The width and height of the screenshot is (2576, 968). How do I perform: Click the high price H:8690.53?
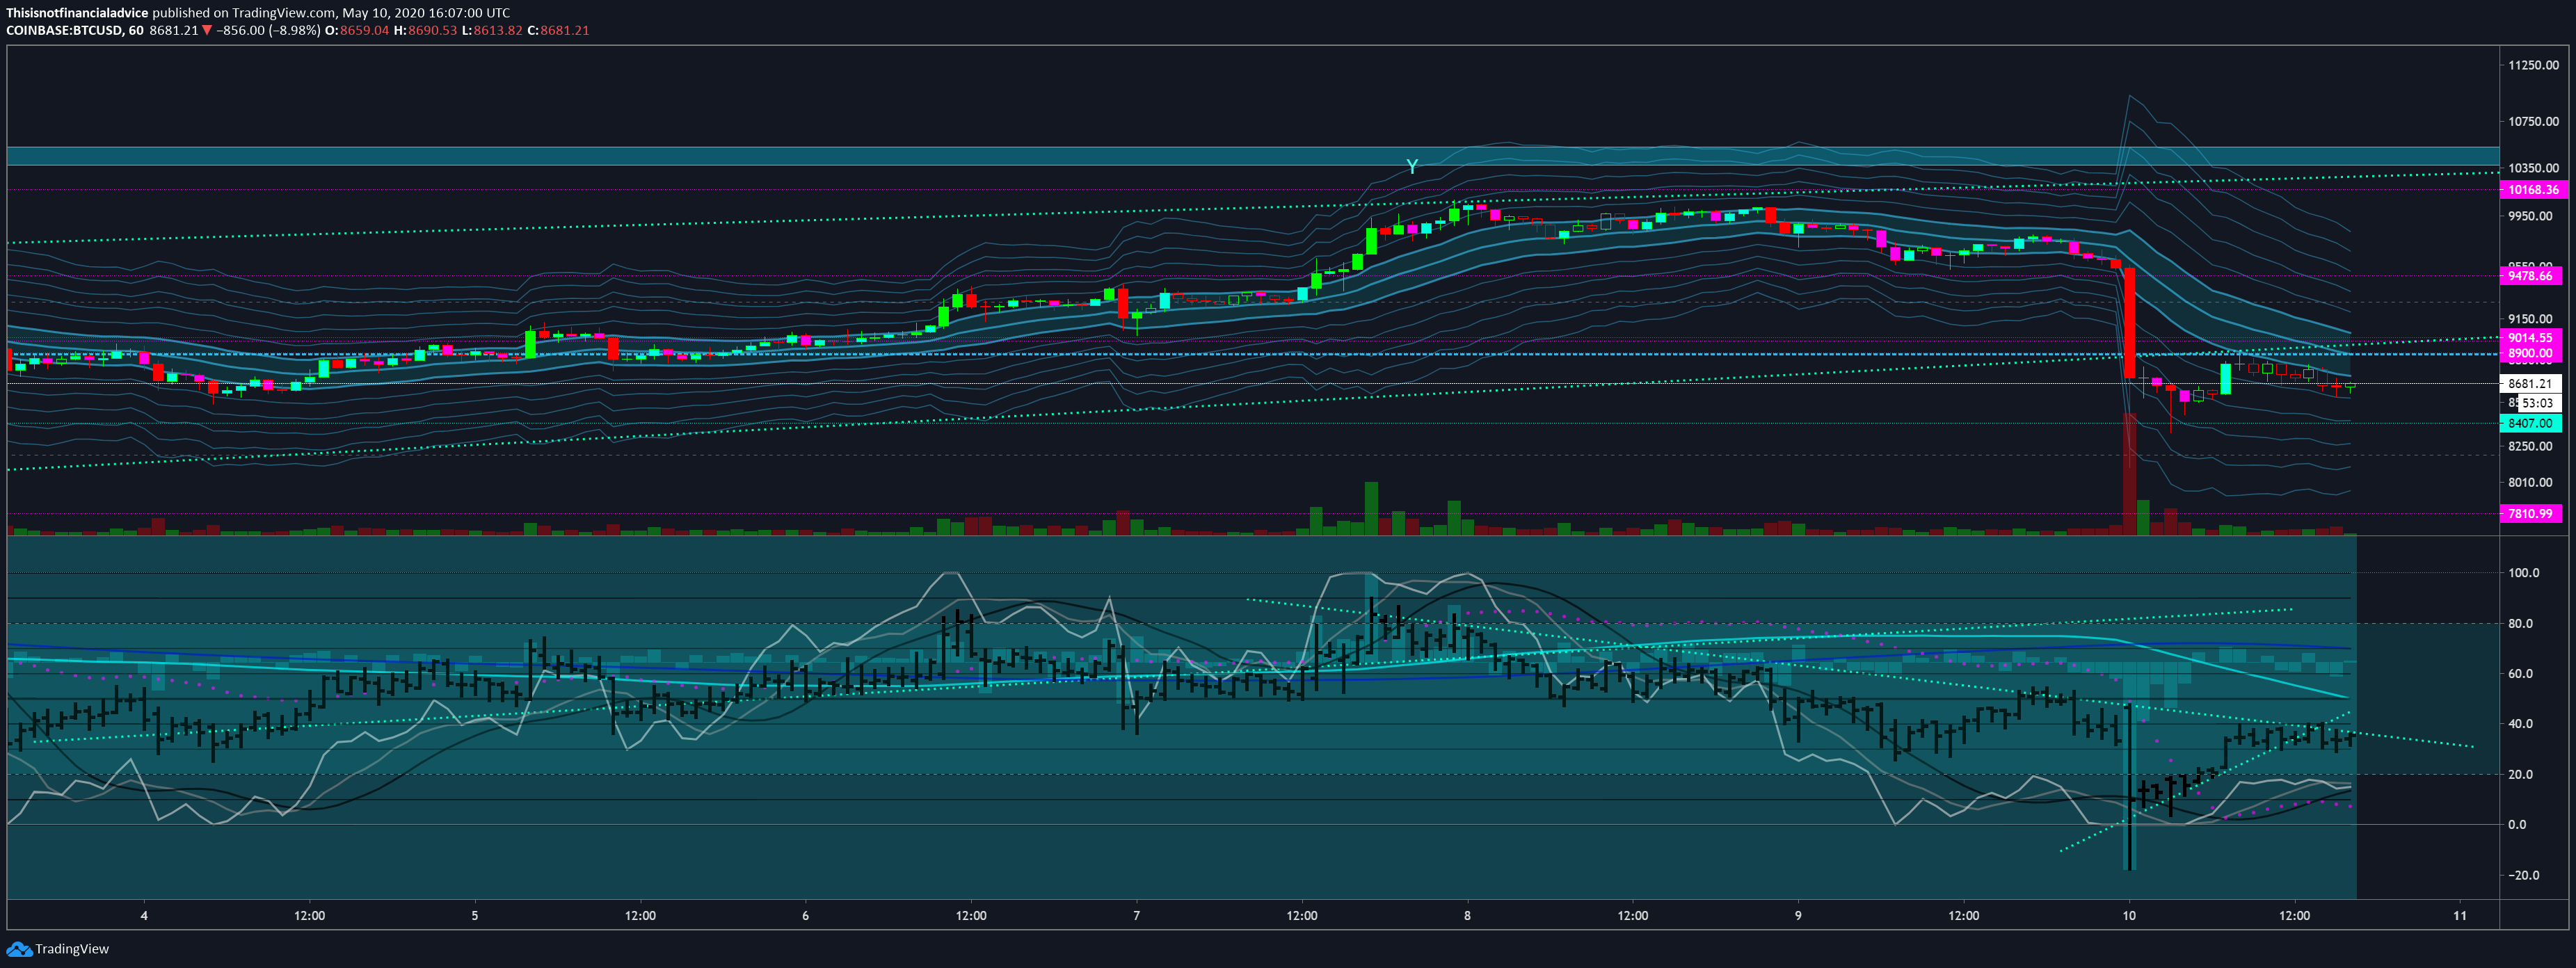(x=425, y=31)
